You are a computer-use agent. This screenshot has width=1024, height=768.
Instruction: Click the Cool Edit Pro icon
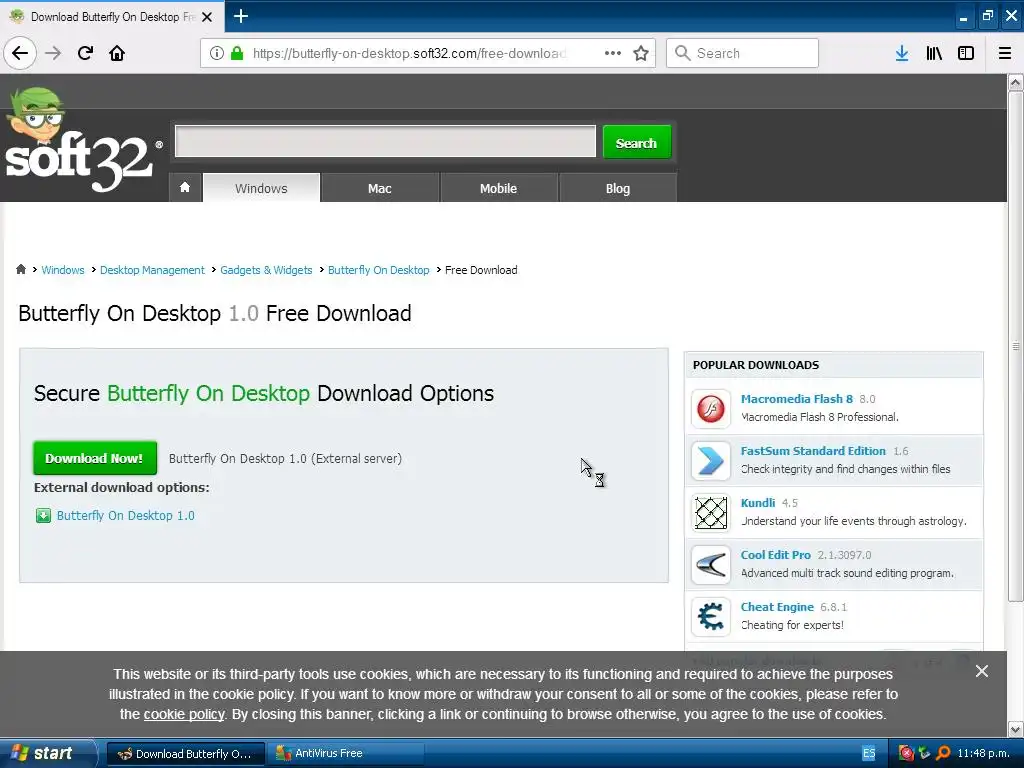(711, 564)
